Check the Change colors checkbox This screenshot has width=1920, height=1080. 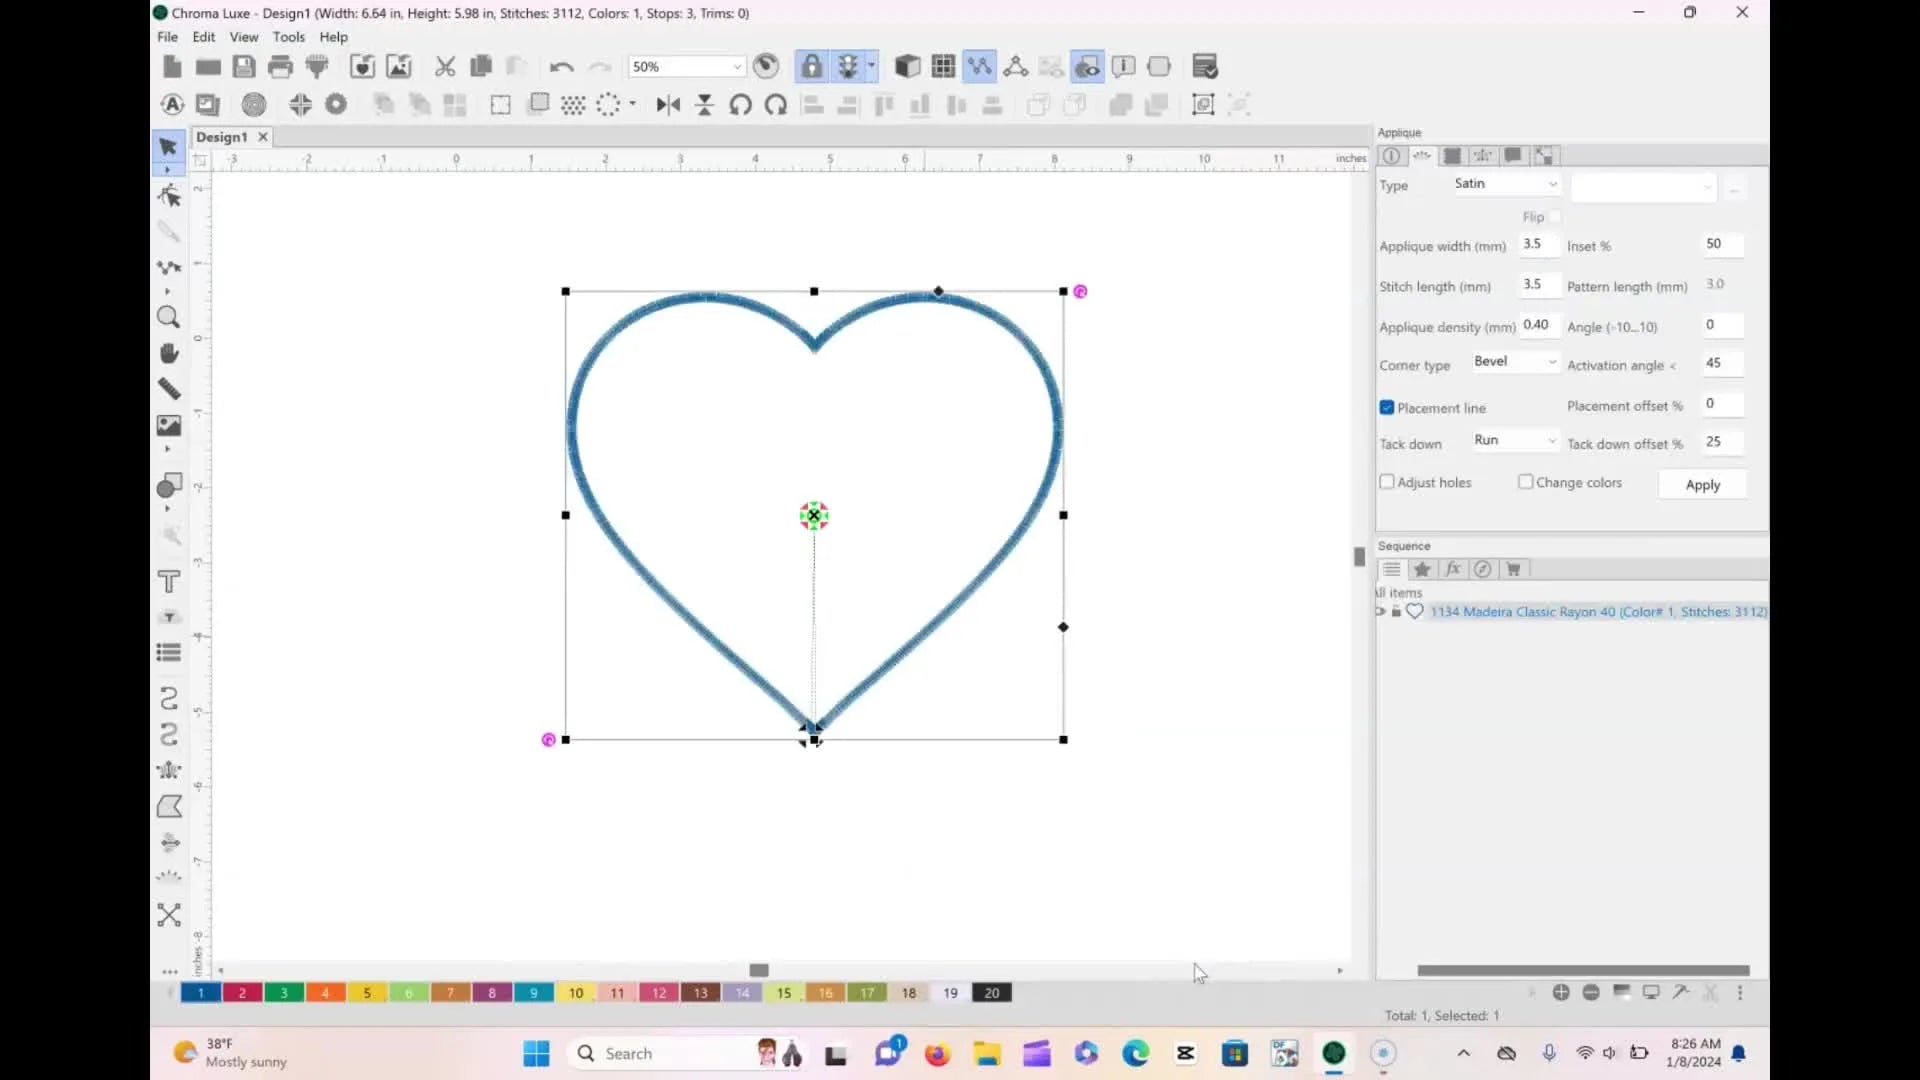click(x=1525, y=482)
